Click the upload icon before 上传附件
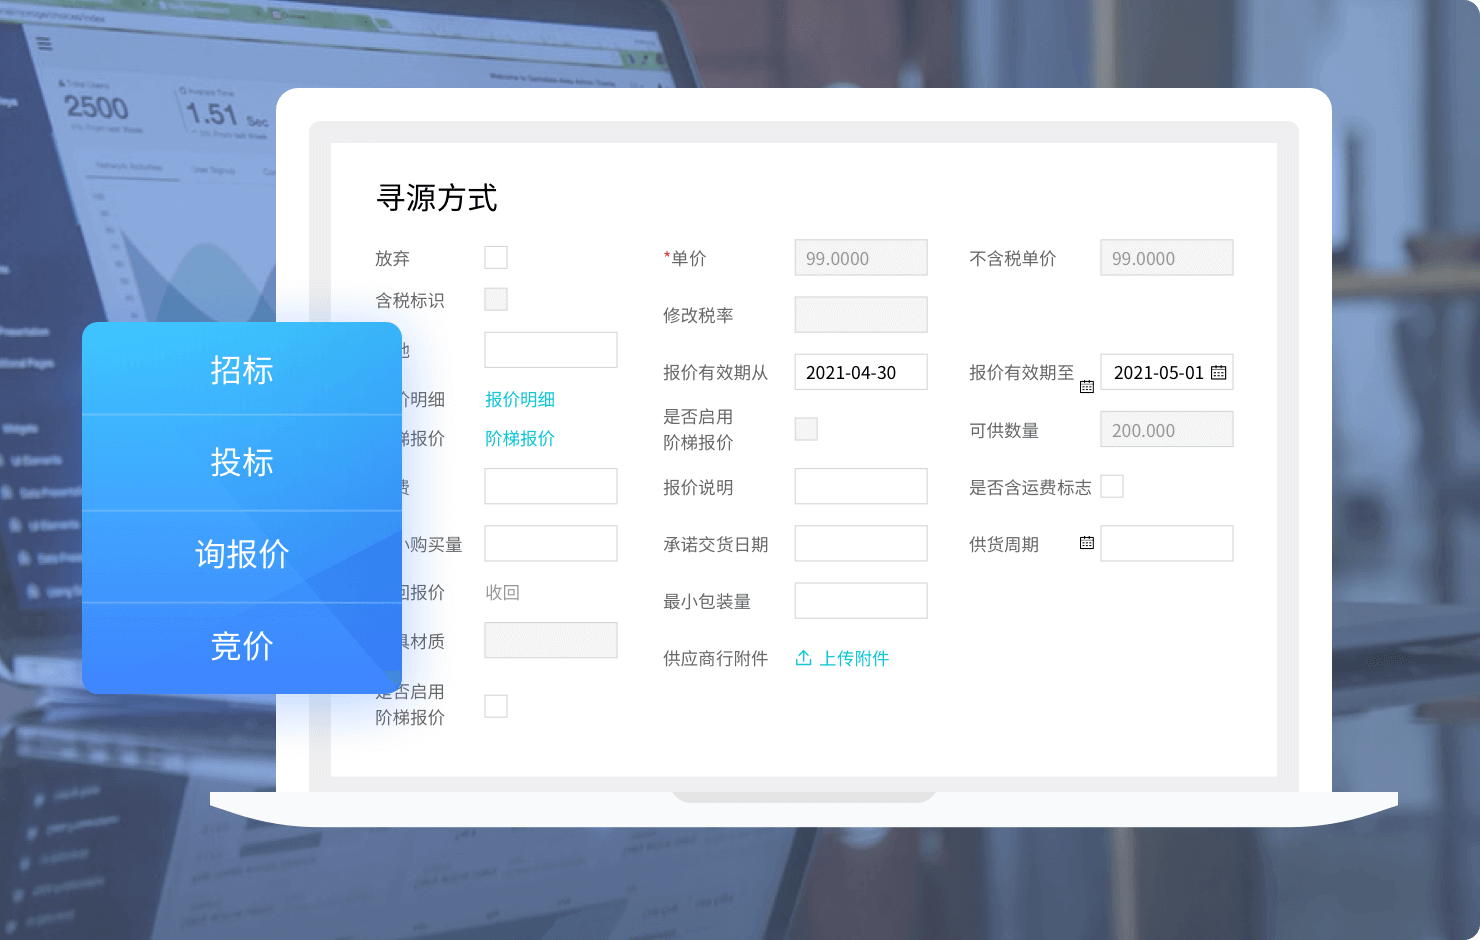 [x=803, y=658]
